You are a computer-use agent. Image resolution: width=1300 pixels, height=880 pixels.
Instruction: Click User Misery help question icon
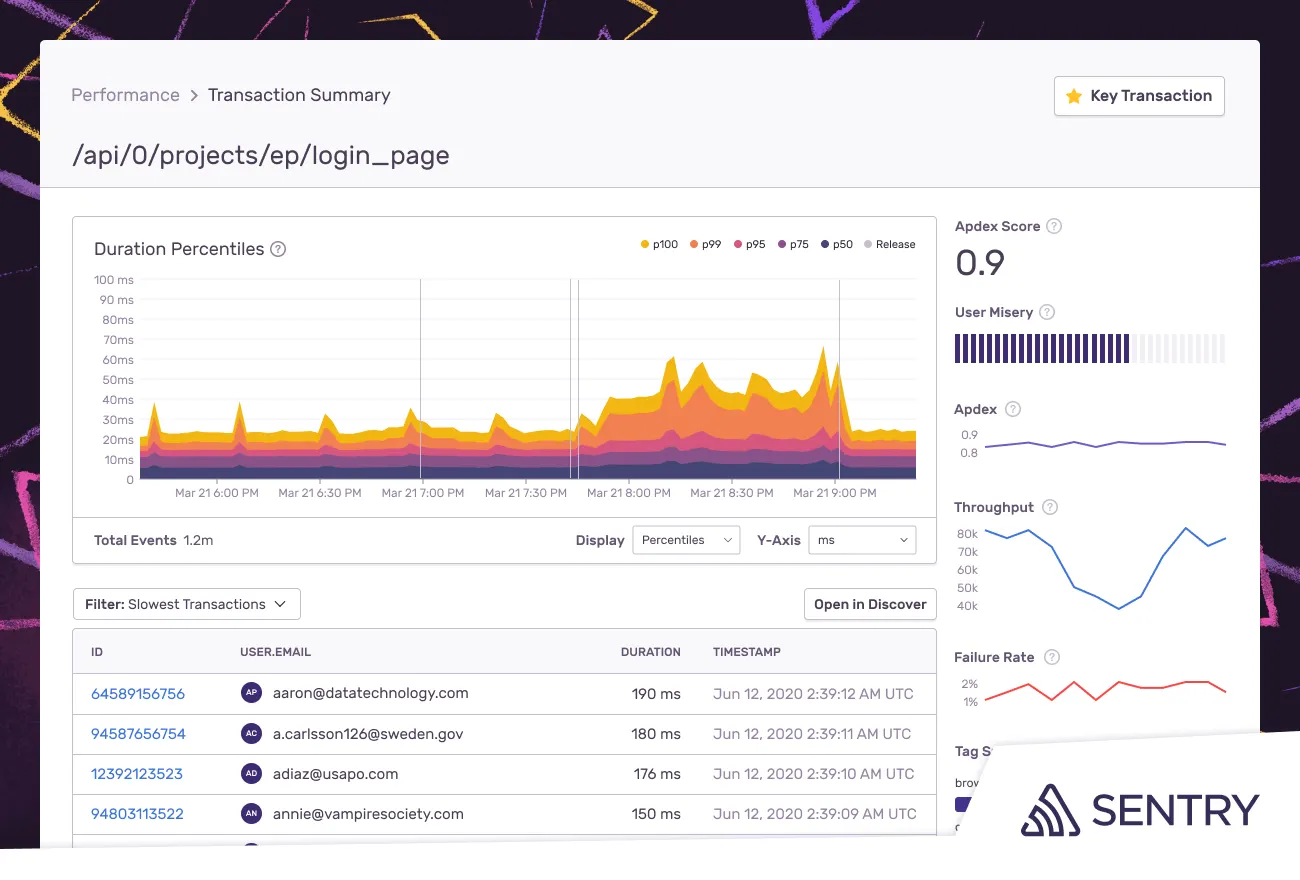coord(1047,312)
